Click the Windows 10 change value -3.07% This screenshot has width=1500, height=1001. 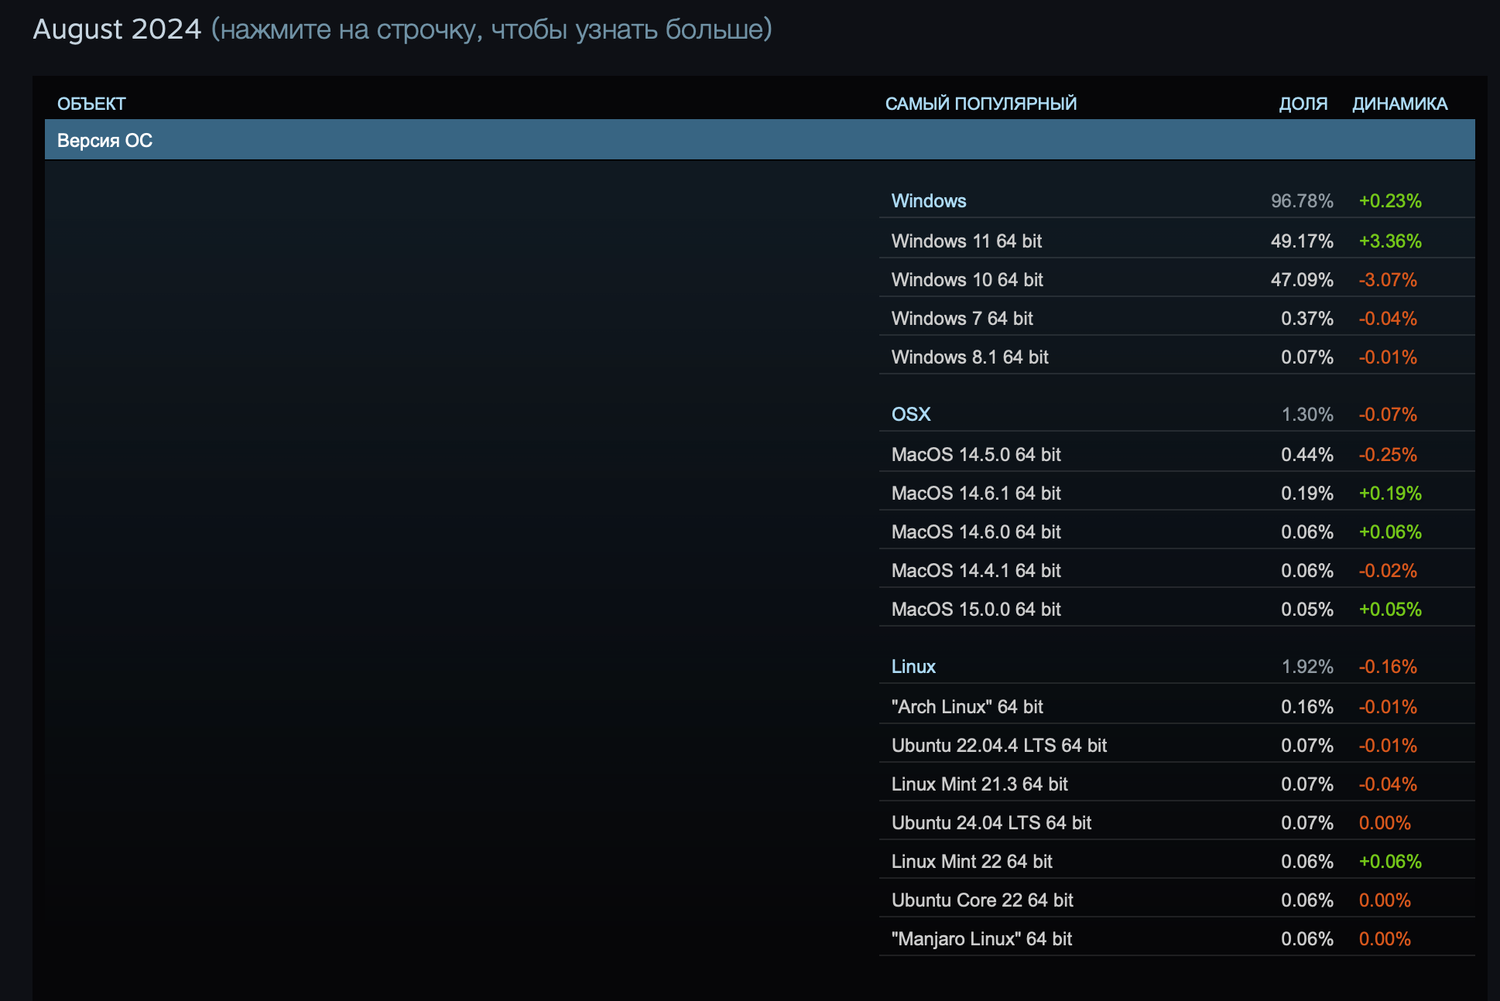click(1388, 280)
